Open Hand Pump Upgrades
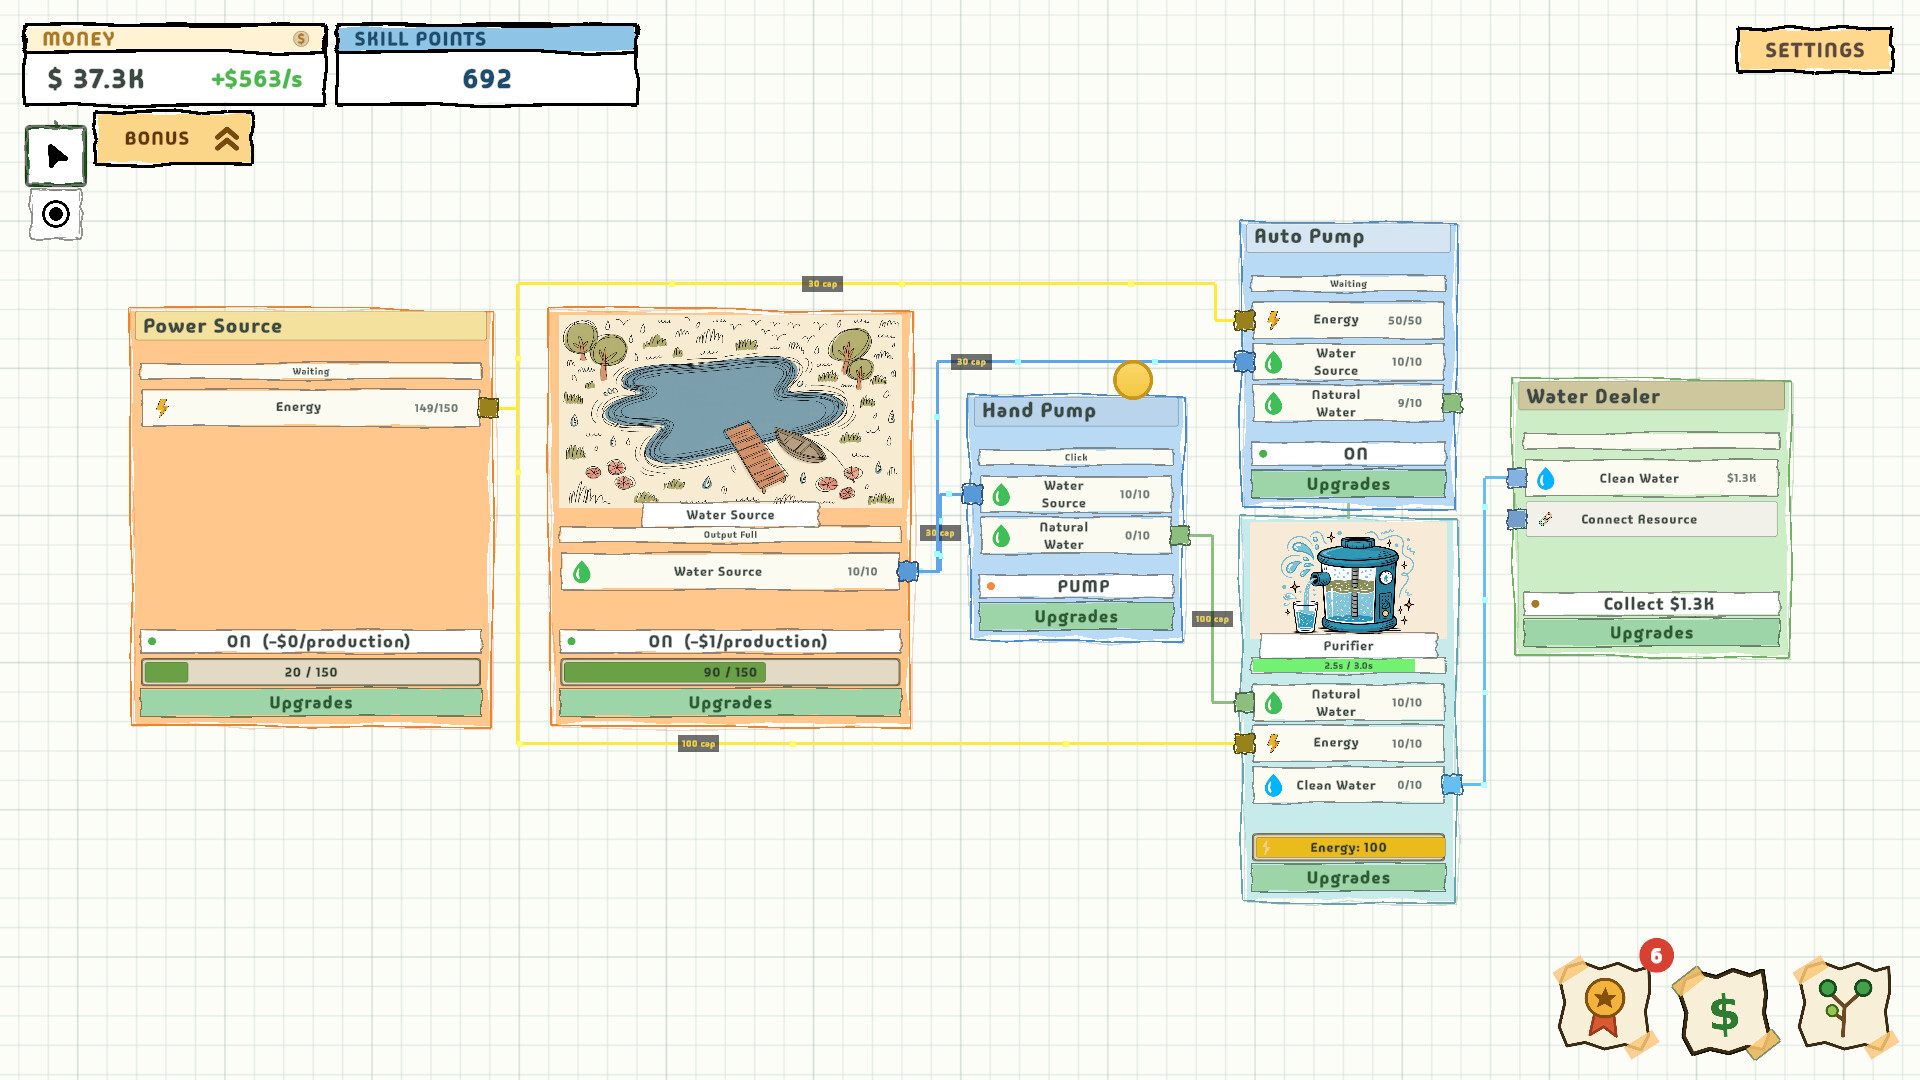The width and height of the screenshot is (1920, 1080). (1076, 617)
